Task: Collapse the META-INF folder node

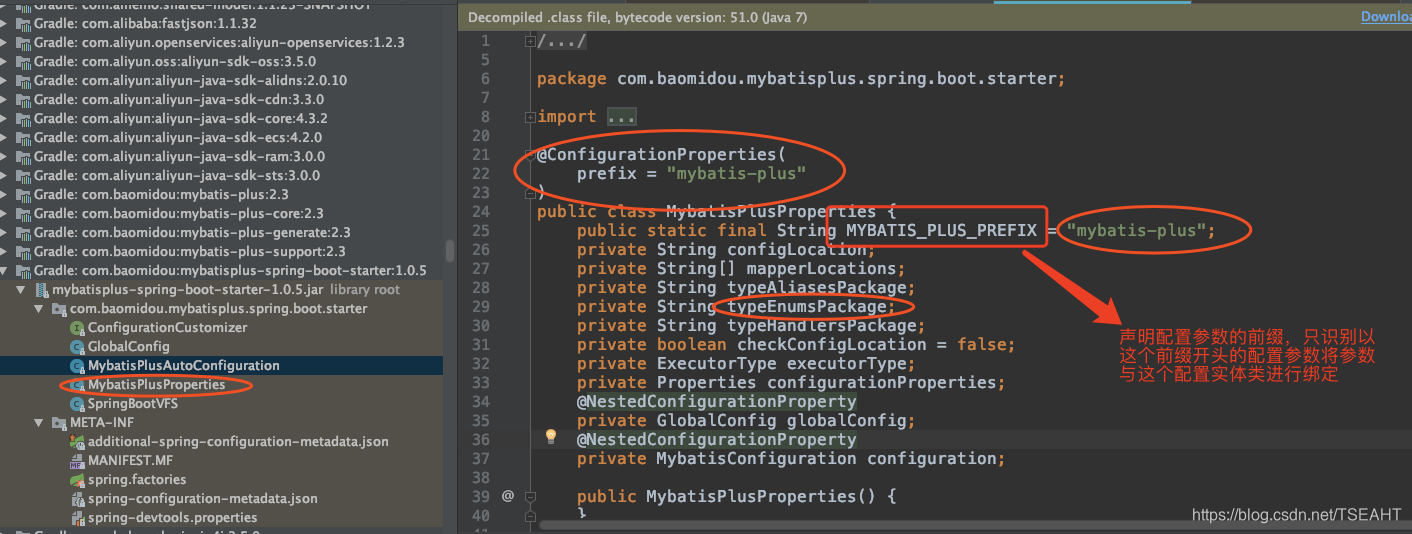Action: [40, 423]
